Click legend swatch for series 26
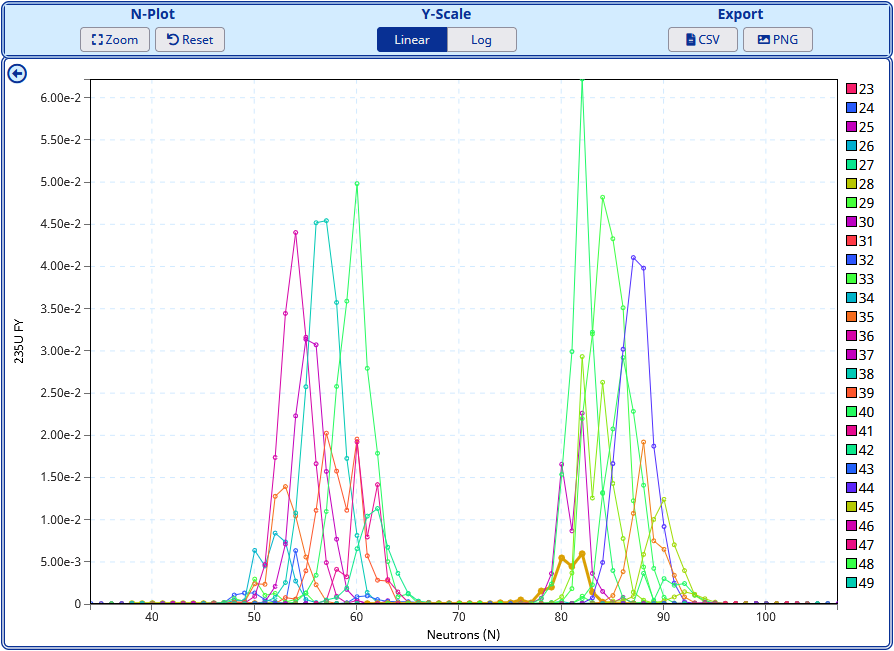The width and height of the screenshot is (894, 651). (x=851, y=146)
